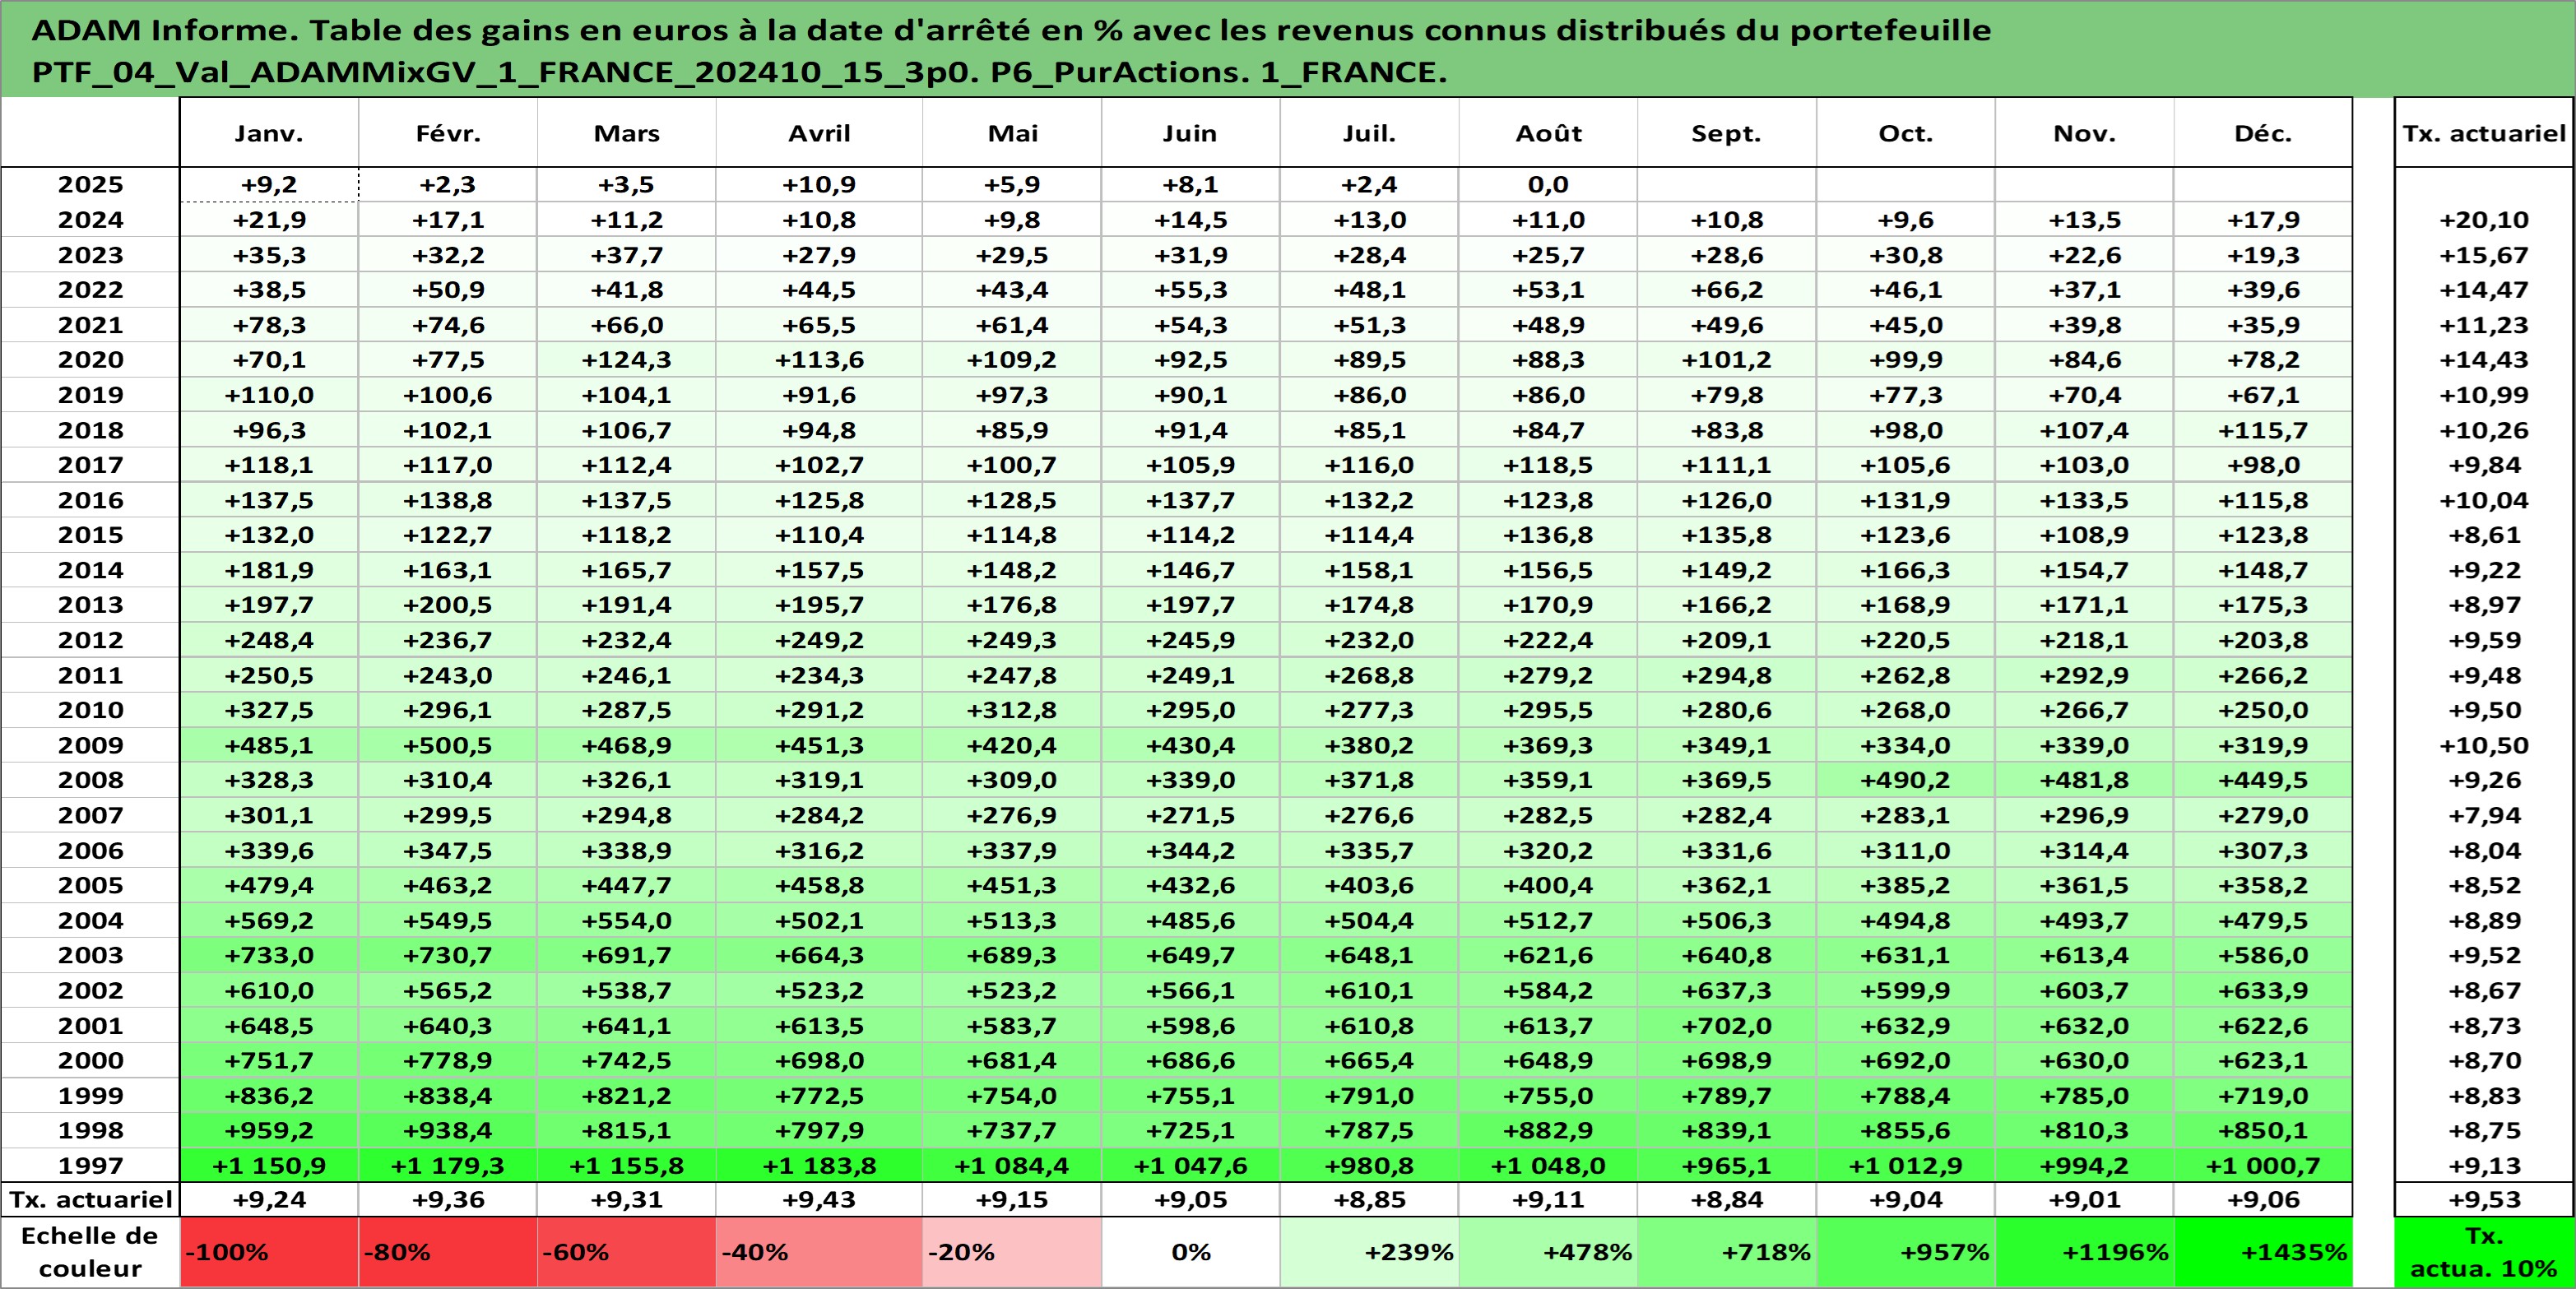
Task: Click the Août column header
Action: click(1548, 133)
